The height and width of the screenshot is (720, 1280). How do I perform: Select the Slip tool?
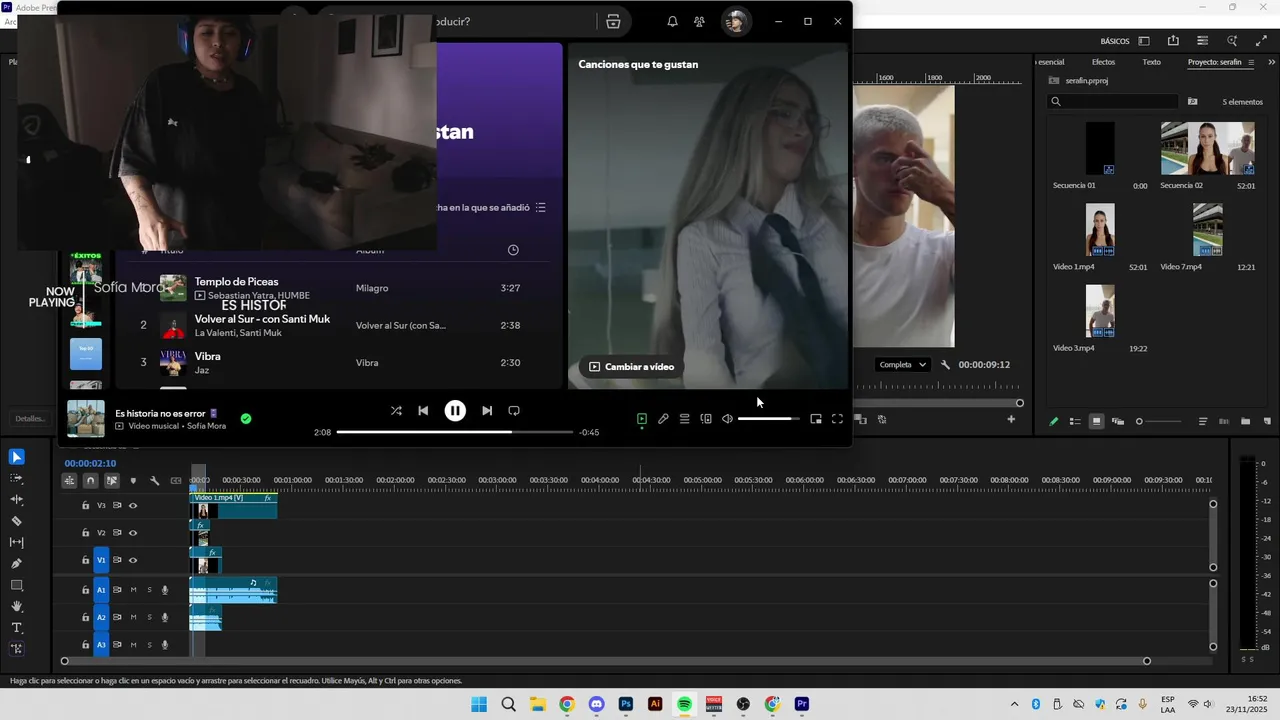[17, 542]
